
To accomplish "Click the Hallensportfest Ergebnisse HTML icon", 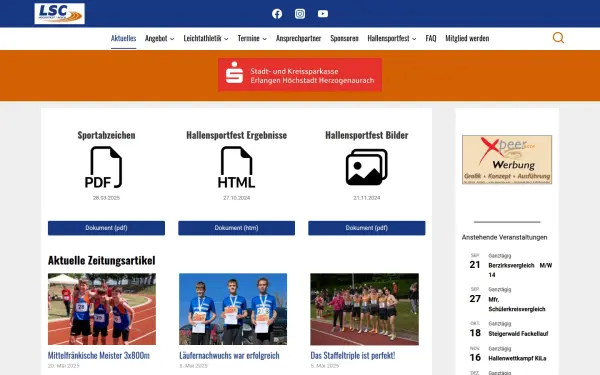I will click(x=236, y=167).
